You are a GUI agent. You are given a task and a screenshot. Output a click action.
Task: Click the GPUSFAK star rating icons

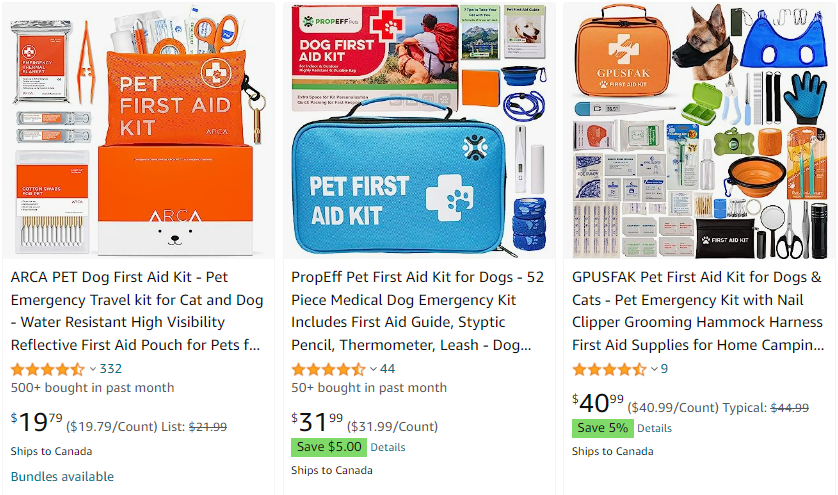coord(609,369)
